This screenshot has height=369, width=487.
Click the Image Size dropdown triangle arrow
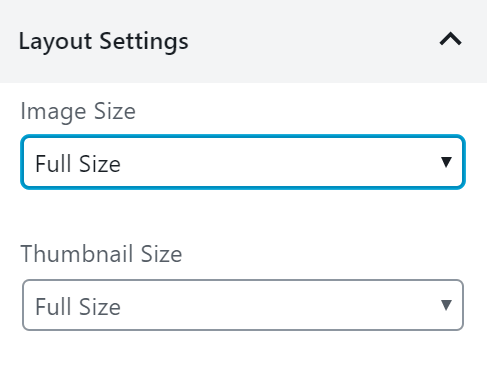(x=446, y=162)
